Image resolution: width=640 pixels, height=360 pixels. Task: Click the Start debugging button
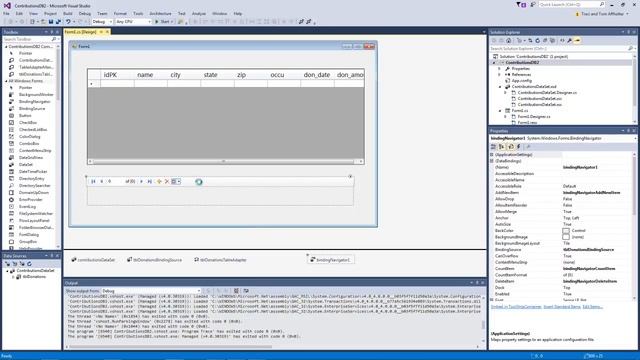click(164, 22)
